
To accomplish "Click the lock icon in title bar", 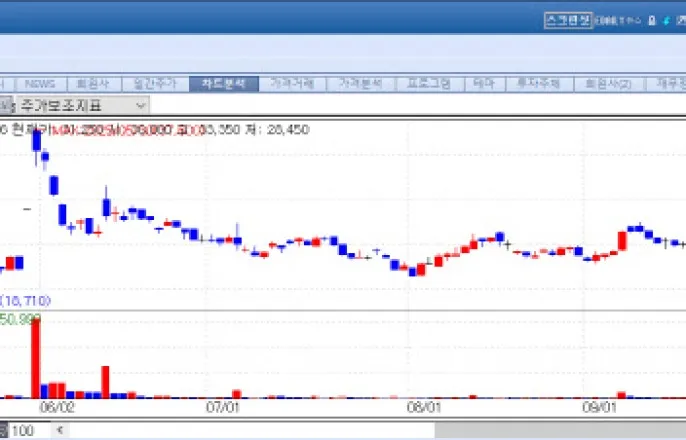I will pyautogui.click(x=651, y=21).
